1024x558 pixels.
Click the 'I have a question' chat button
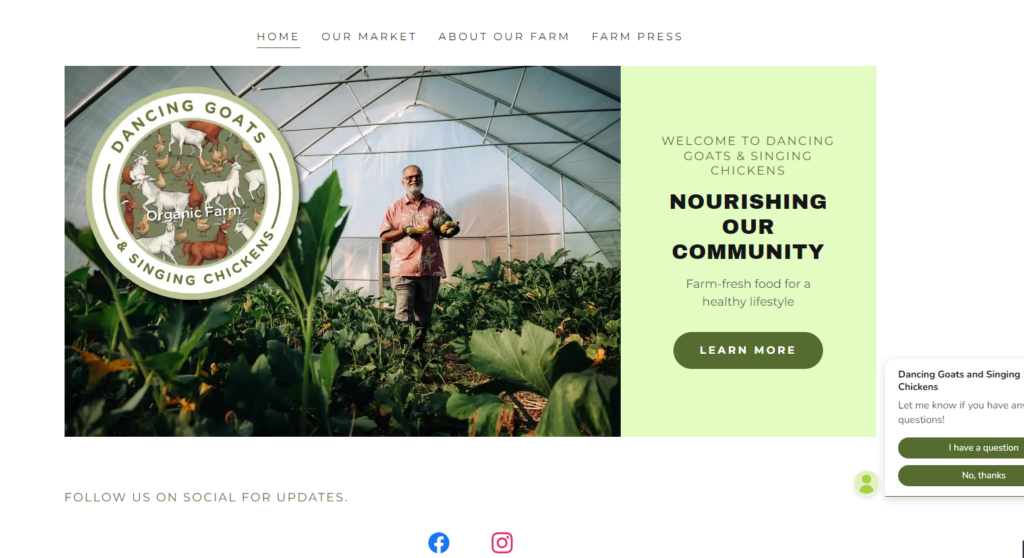pyautogui.click(x=961, y=448)
